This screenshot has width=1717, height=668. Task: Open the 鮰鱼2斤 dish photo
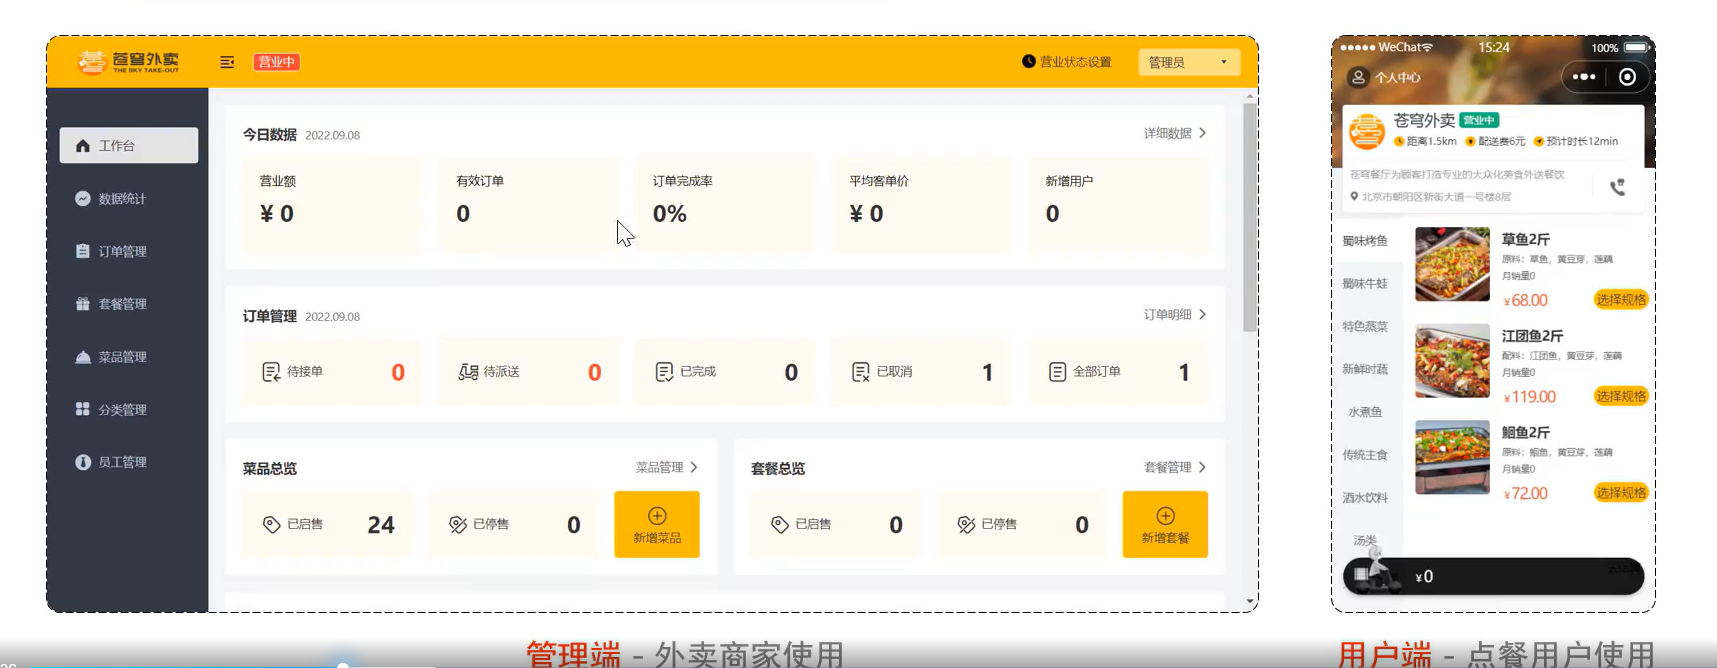1452,457
